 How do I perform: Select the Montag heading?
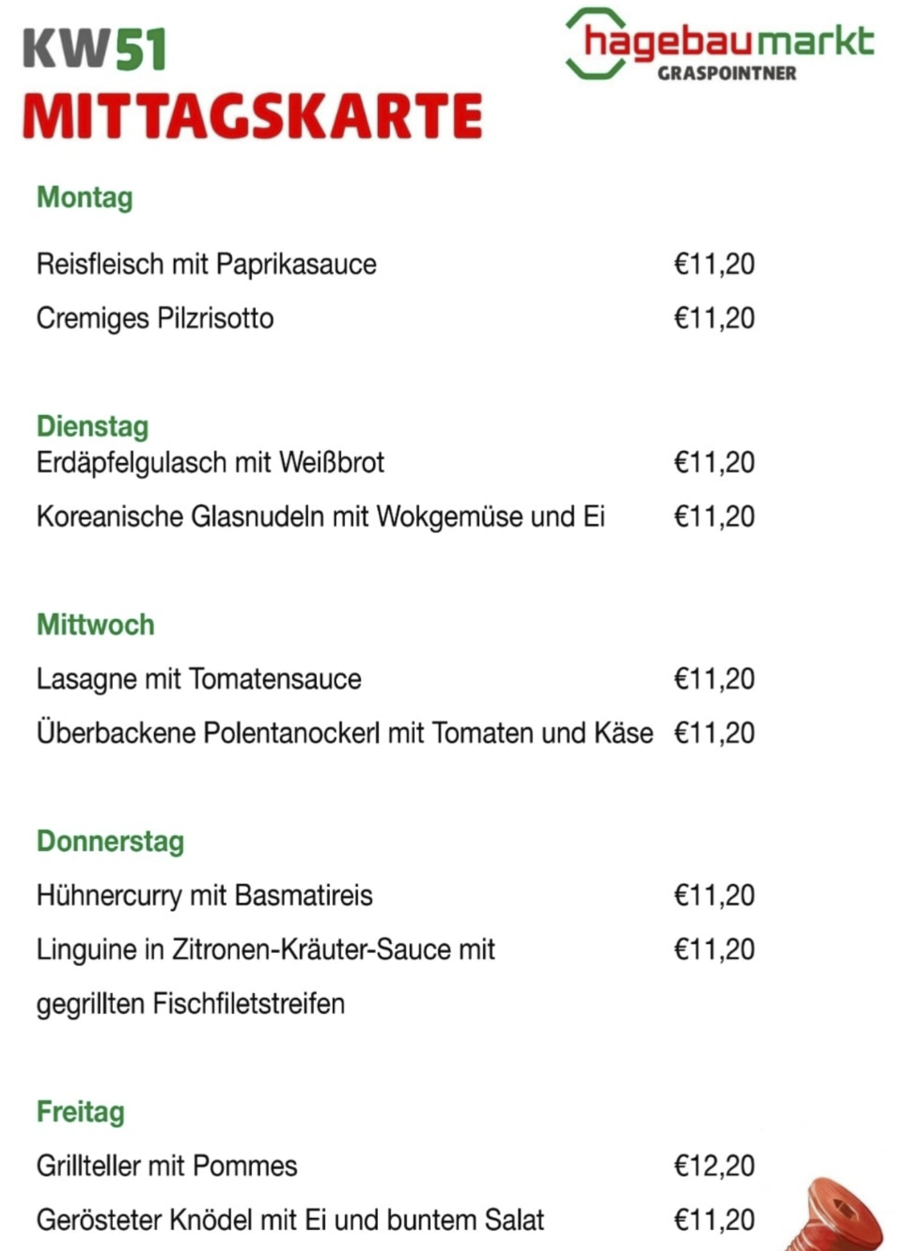(85, 197)
